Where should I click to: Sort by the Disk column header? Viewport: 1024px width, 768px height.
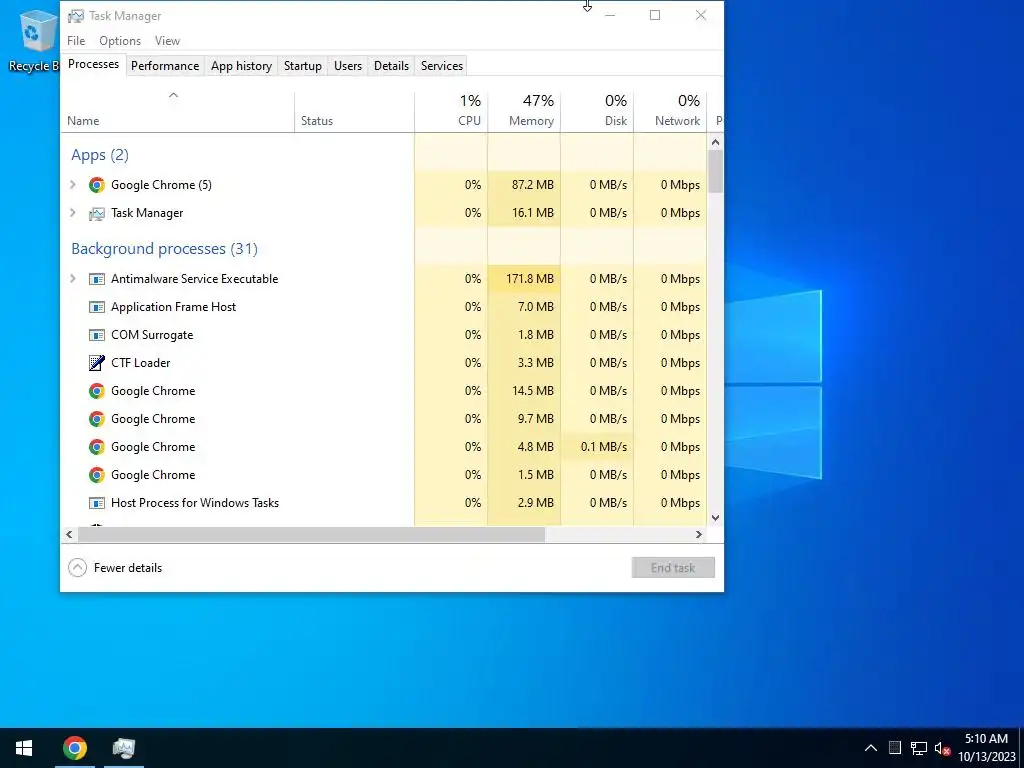pyautogui.click(x=598, y=111)
